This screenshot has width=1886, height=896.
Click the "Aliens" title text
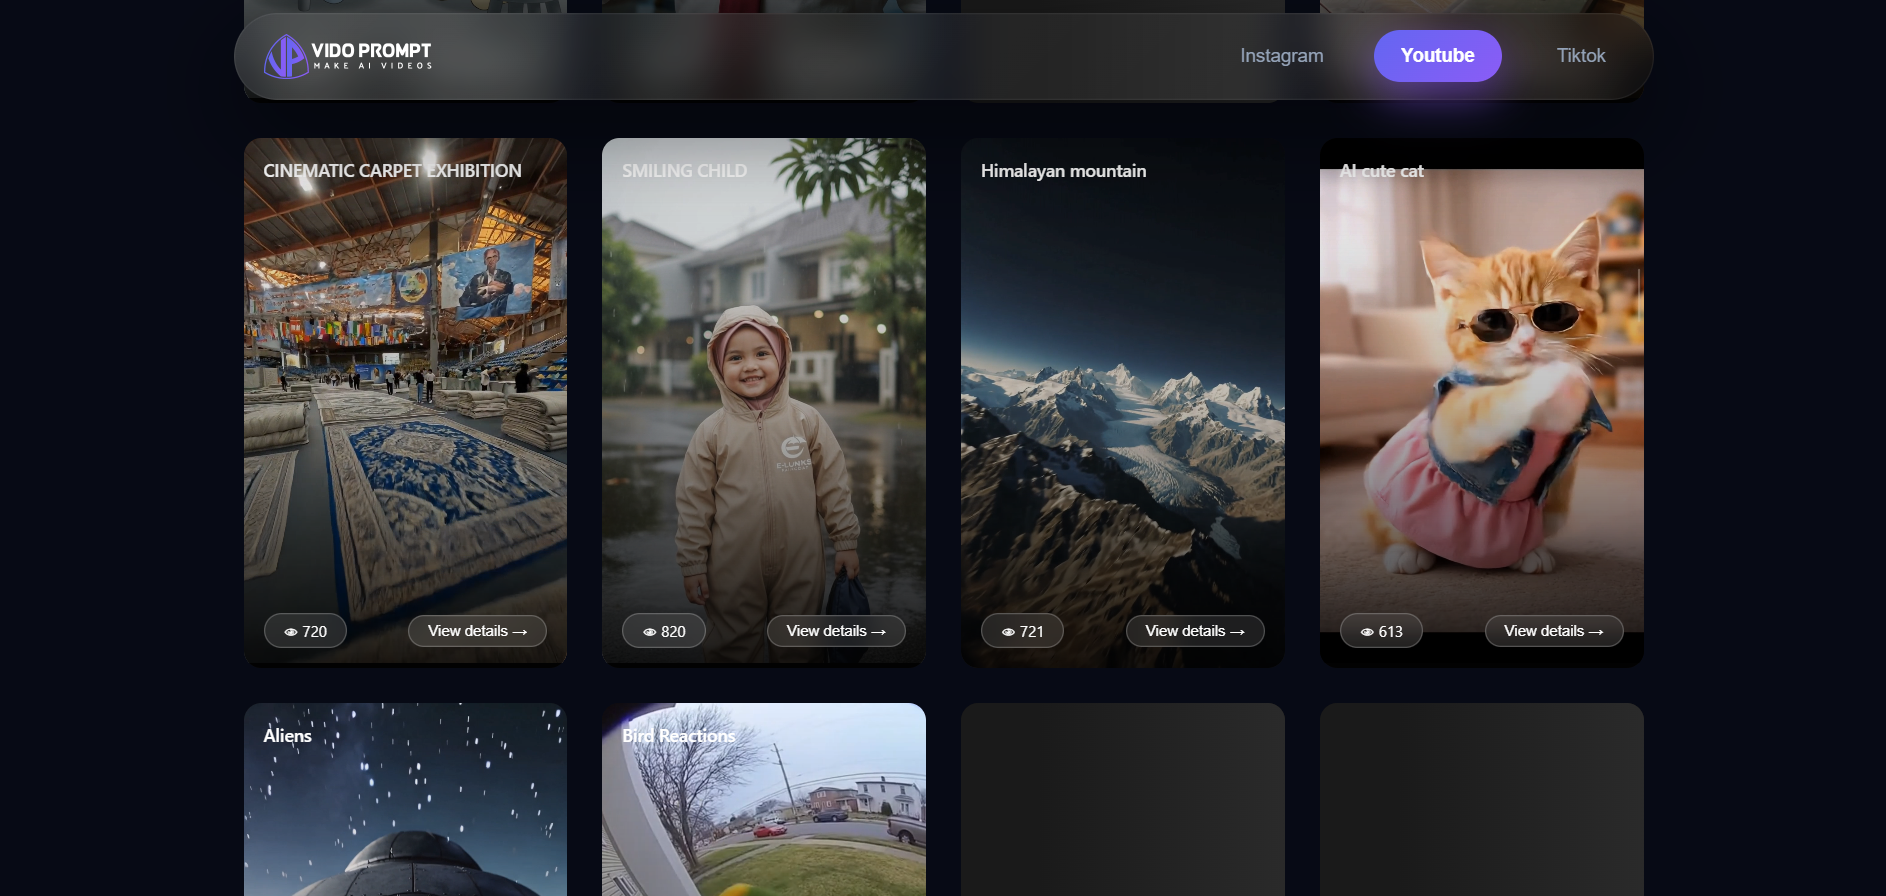pyautogui.click(x=287, y=736)
